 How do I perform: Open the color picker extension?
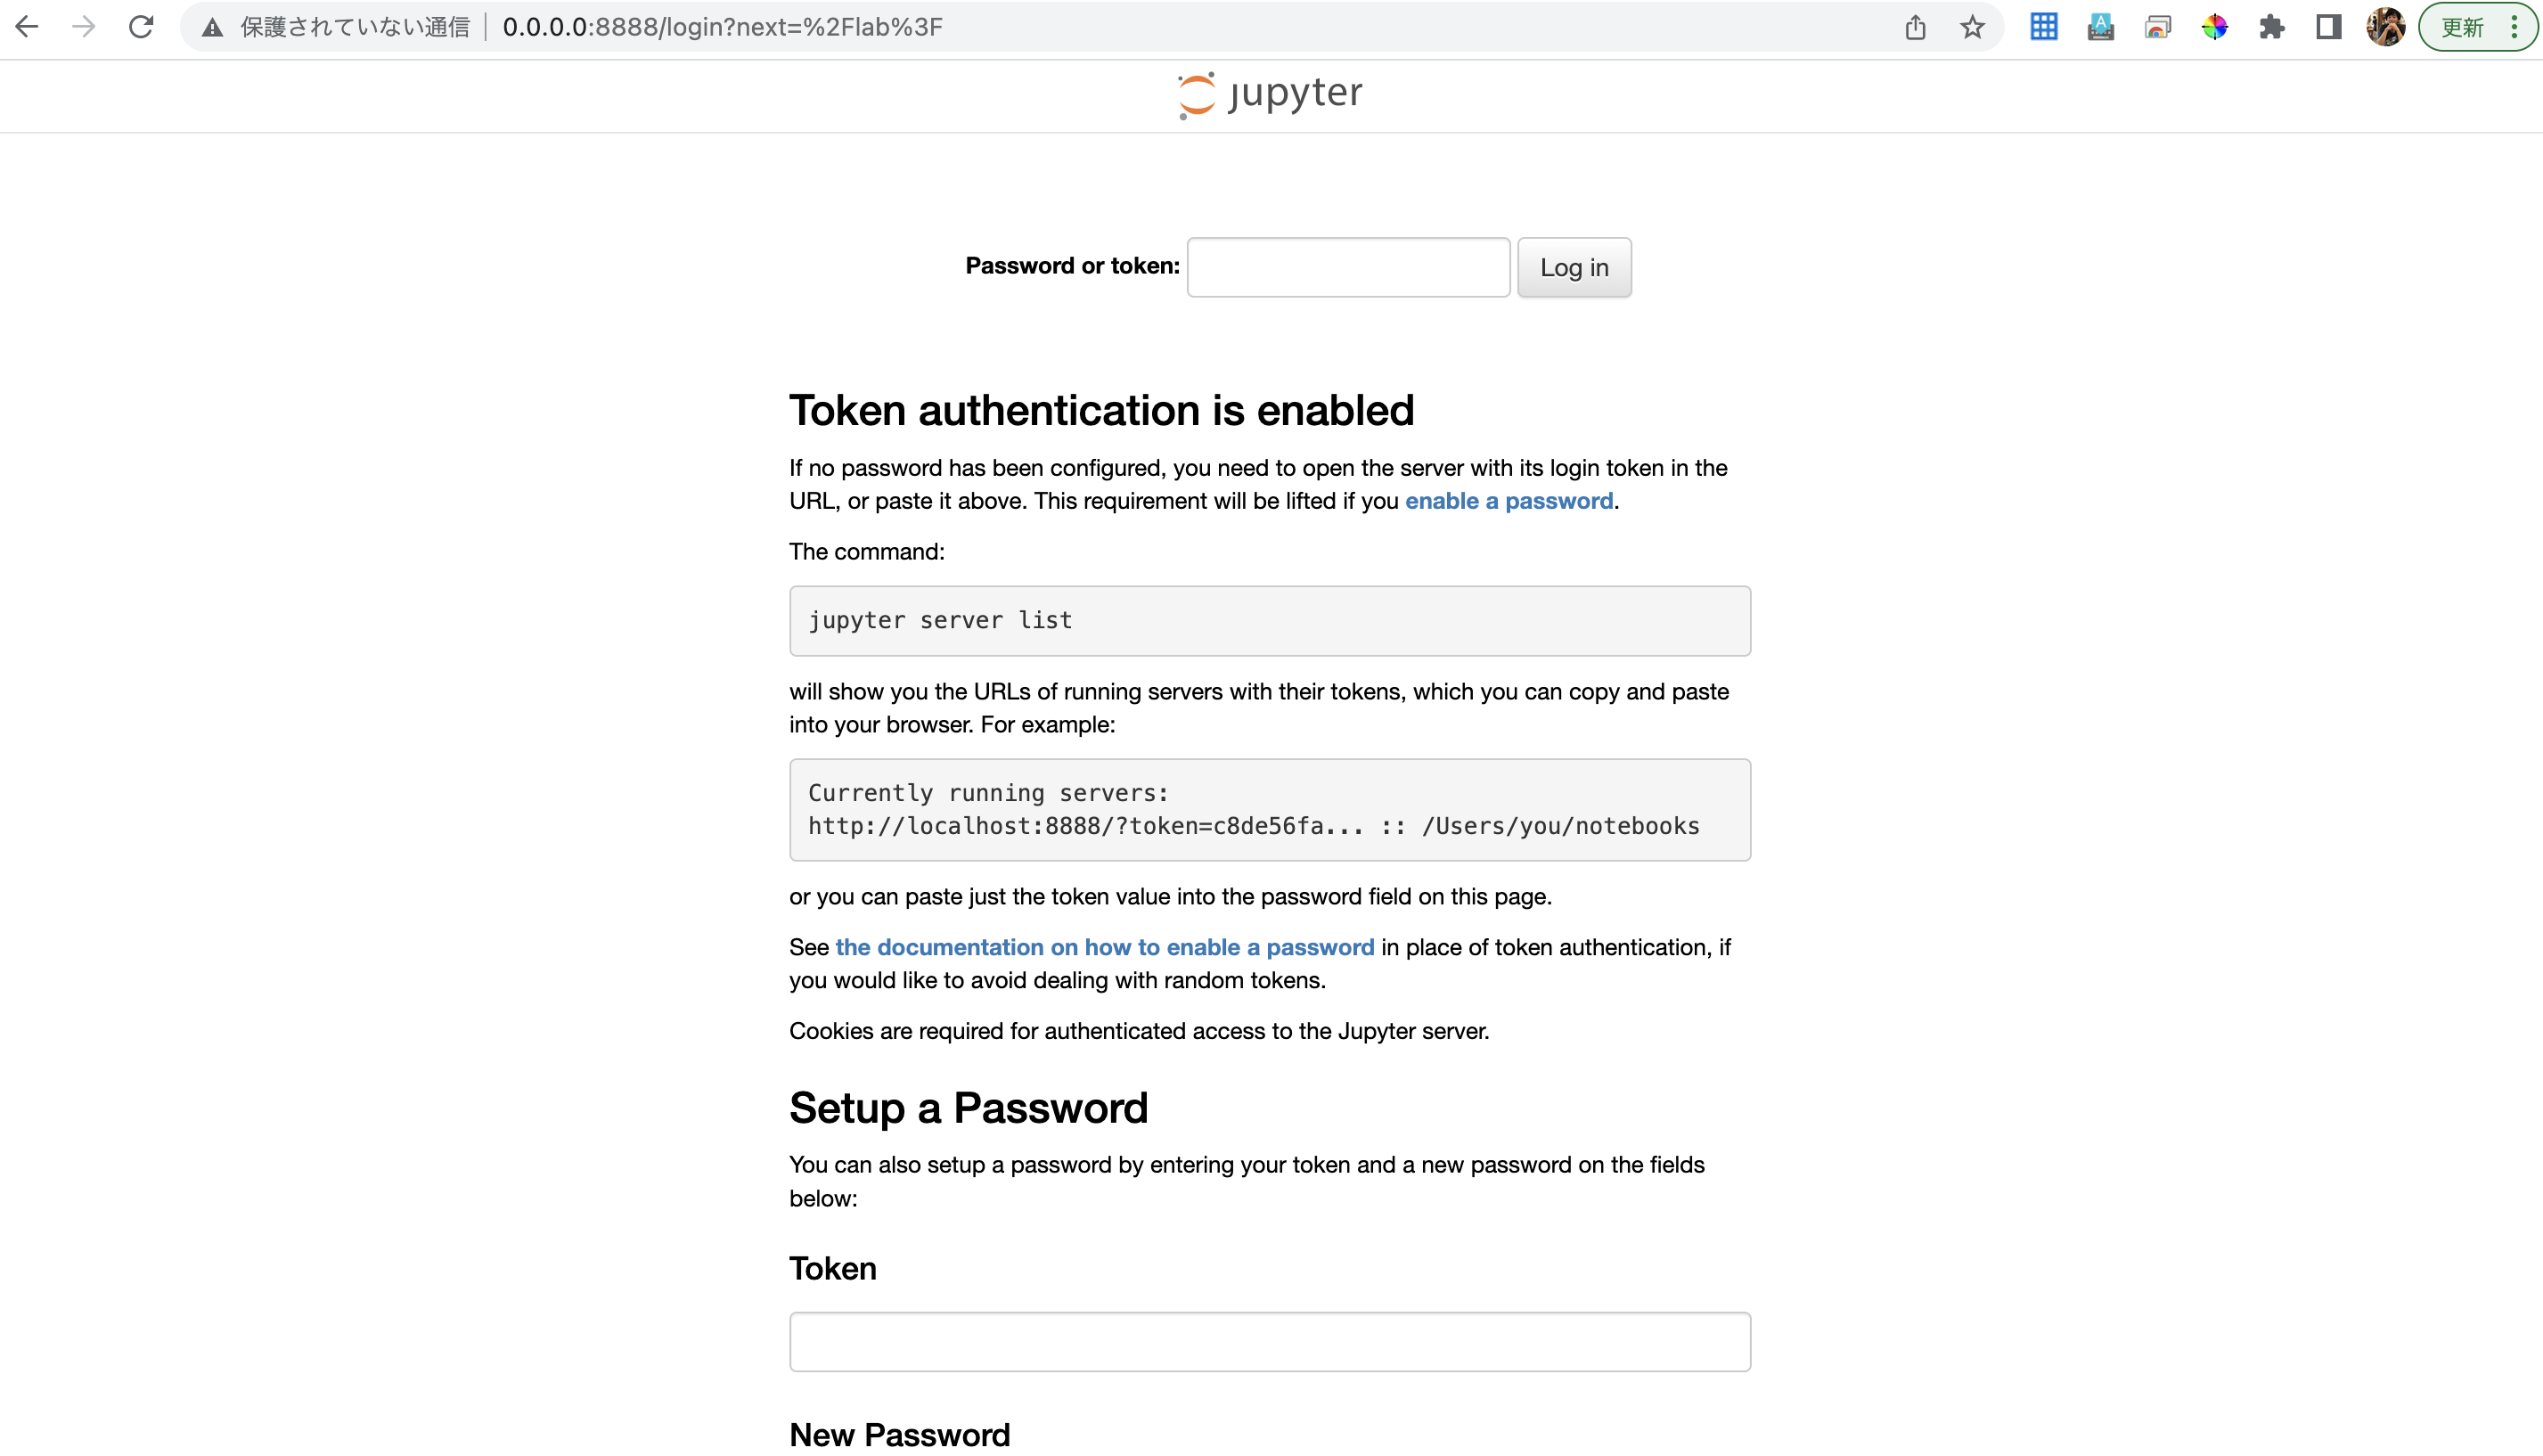click(2216, 27)
